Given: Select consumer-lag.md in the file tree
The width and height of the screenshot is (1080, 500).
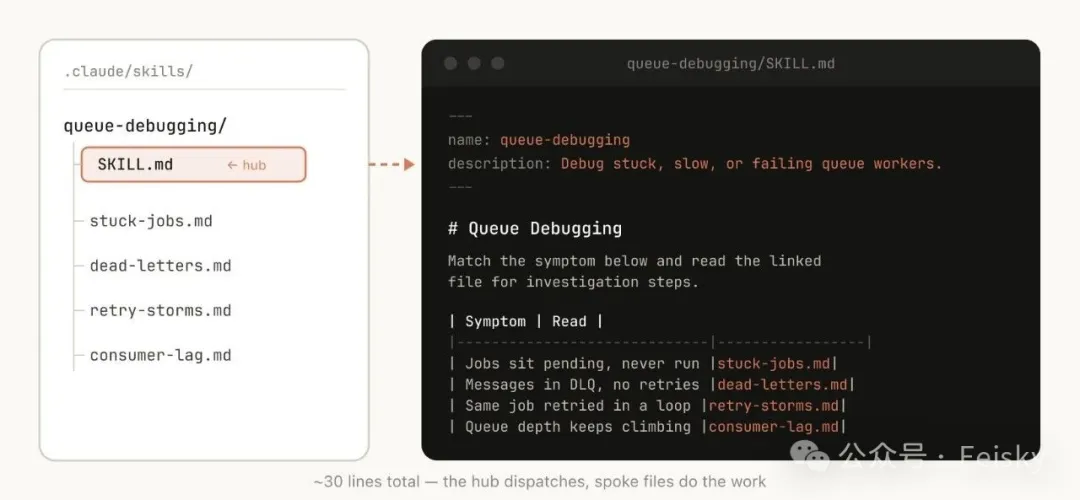Looking at the screenshot, I should (160, 355).
